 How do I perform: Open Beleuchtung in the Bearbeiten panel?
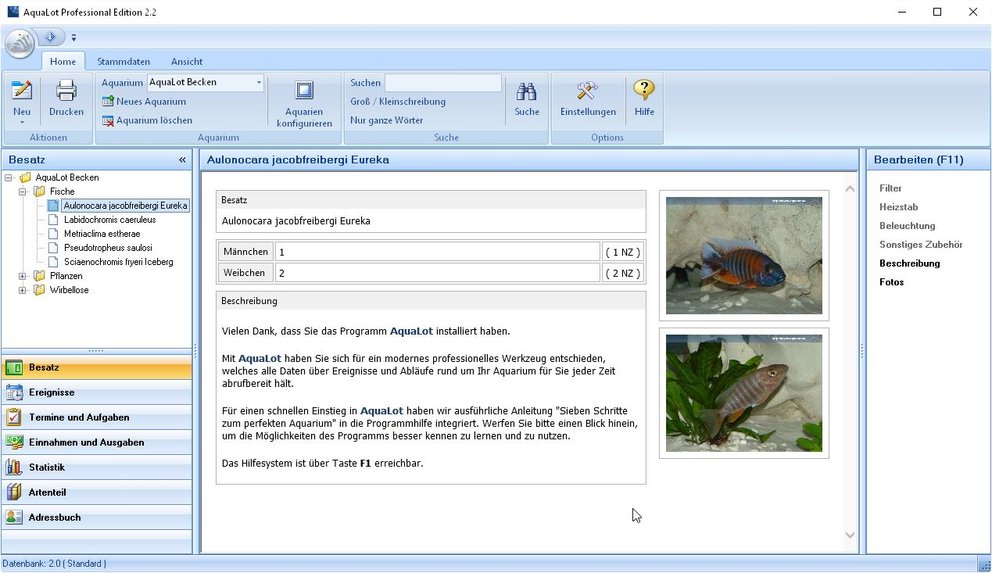tap(907, 225)
